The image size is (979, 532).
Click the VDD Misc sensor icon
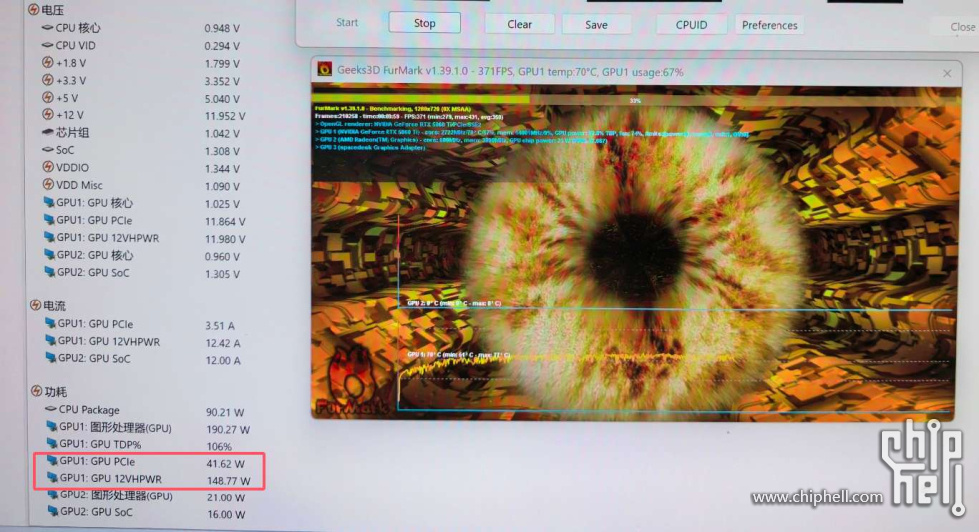click(x=48, y=184)
